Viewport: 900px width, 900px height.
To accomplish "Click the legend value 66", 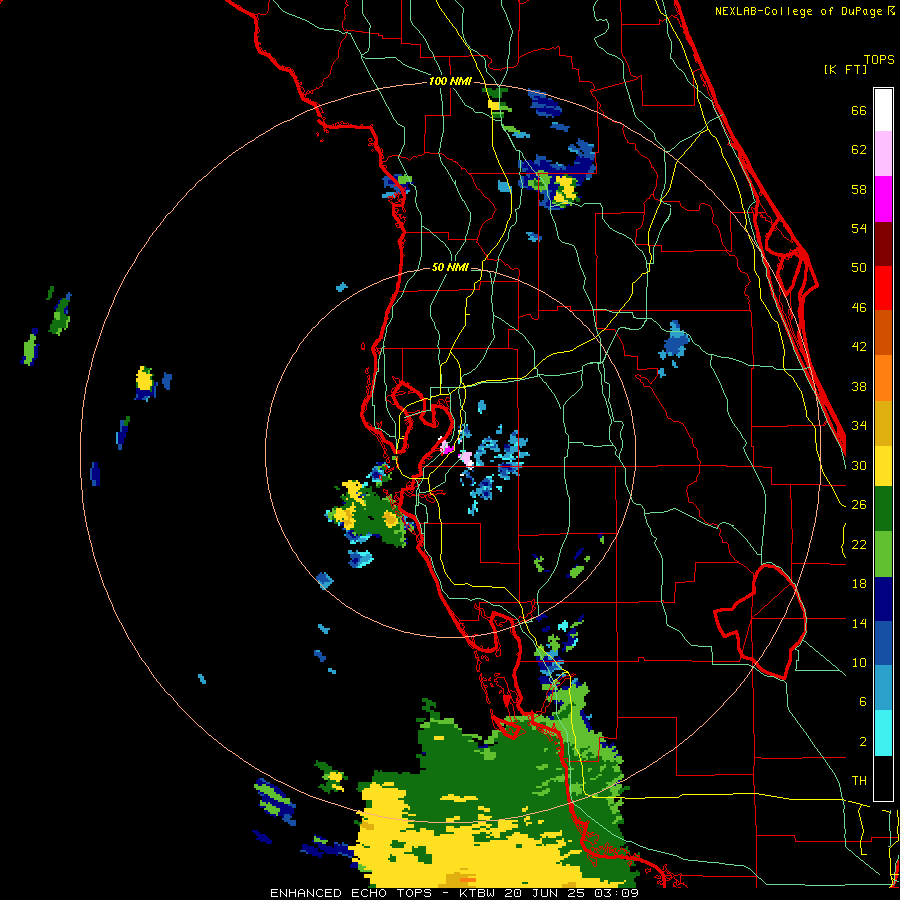I will 859,111.
